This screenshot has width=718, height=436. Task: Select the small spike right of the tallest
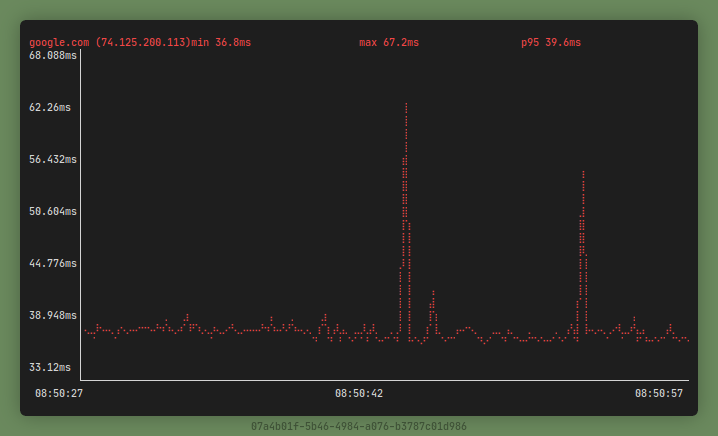[x=433, y=293]
